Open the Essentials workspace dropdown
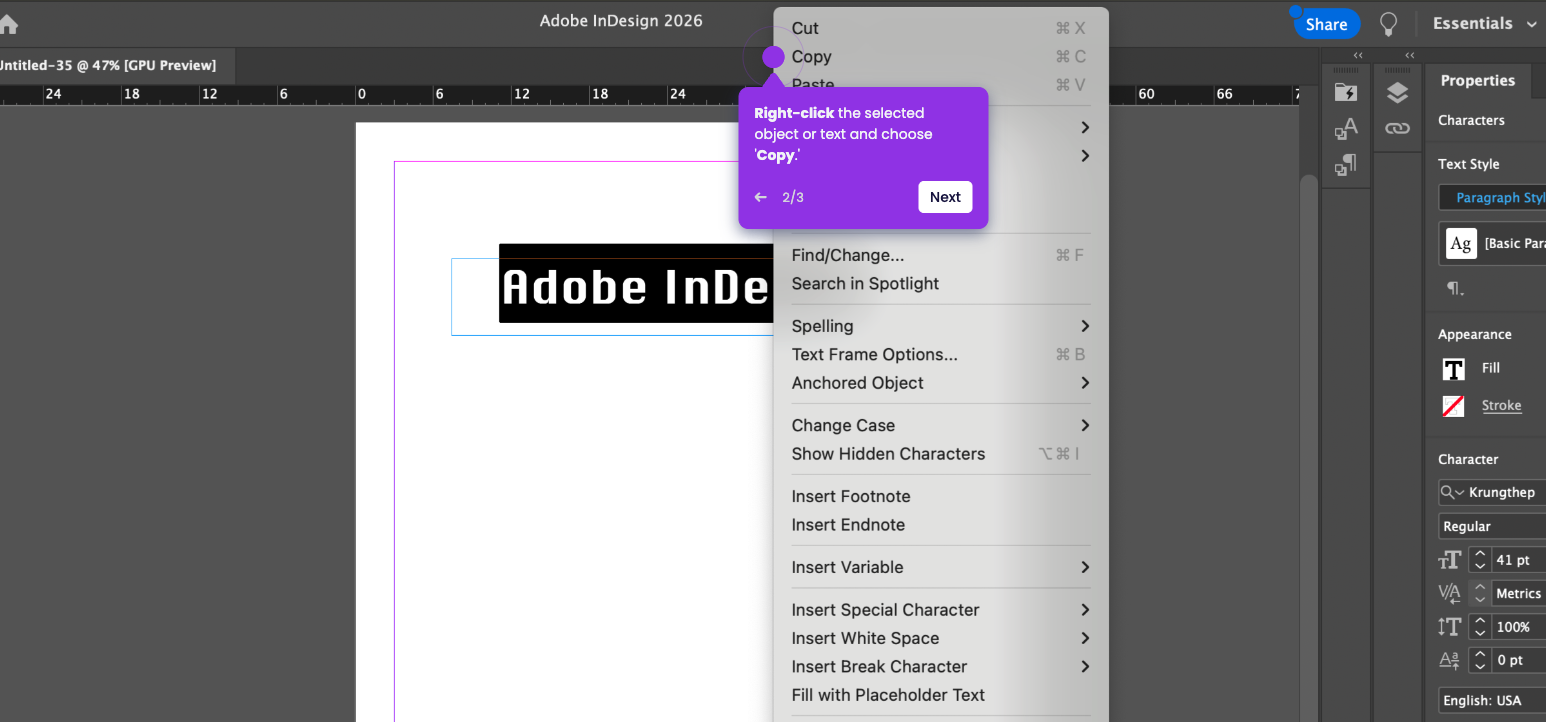 pos(1484,23)
